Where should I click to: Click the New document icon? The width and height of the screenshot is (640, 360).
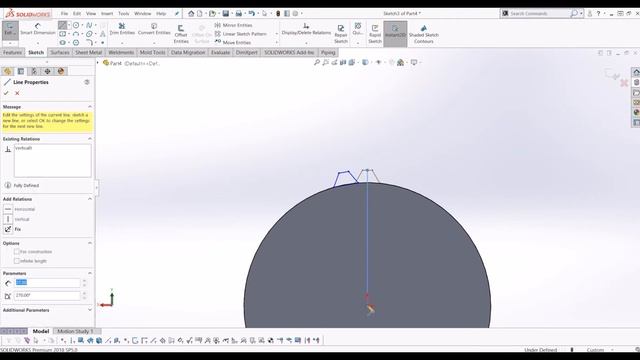point(200,13)
